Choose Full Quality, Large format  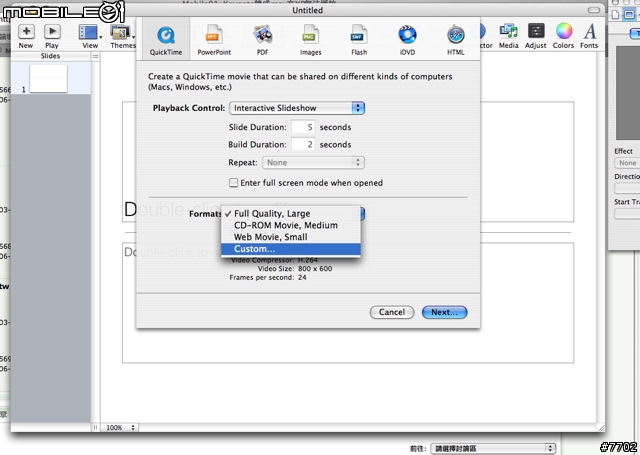291,214
